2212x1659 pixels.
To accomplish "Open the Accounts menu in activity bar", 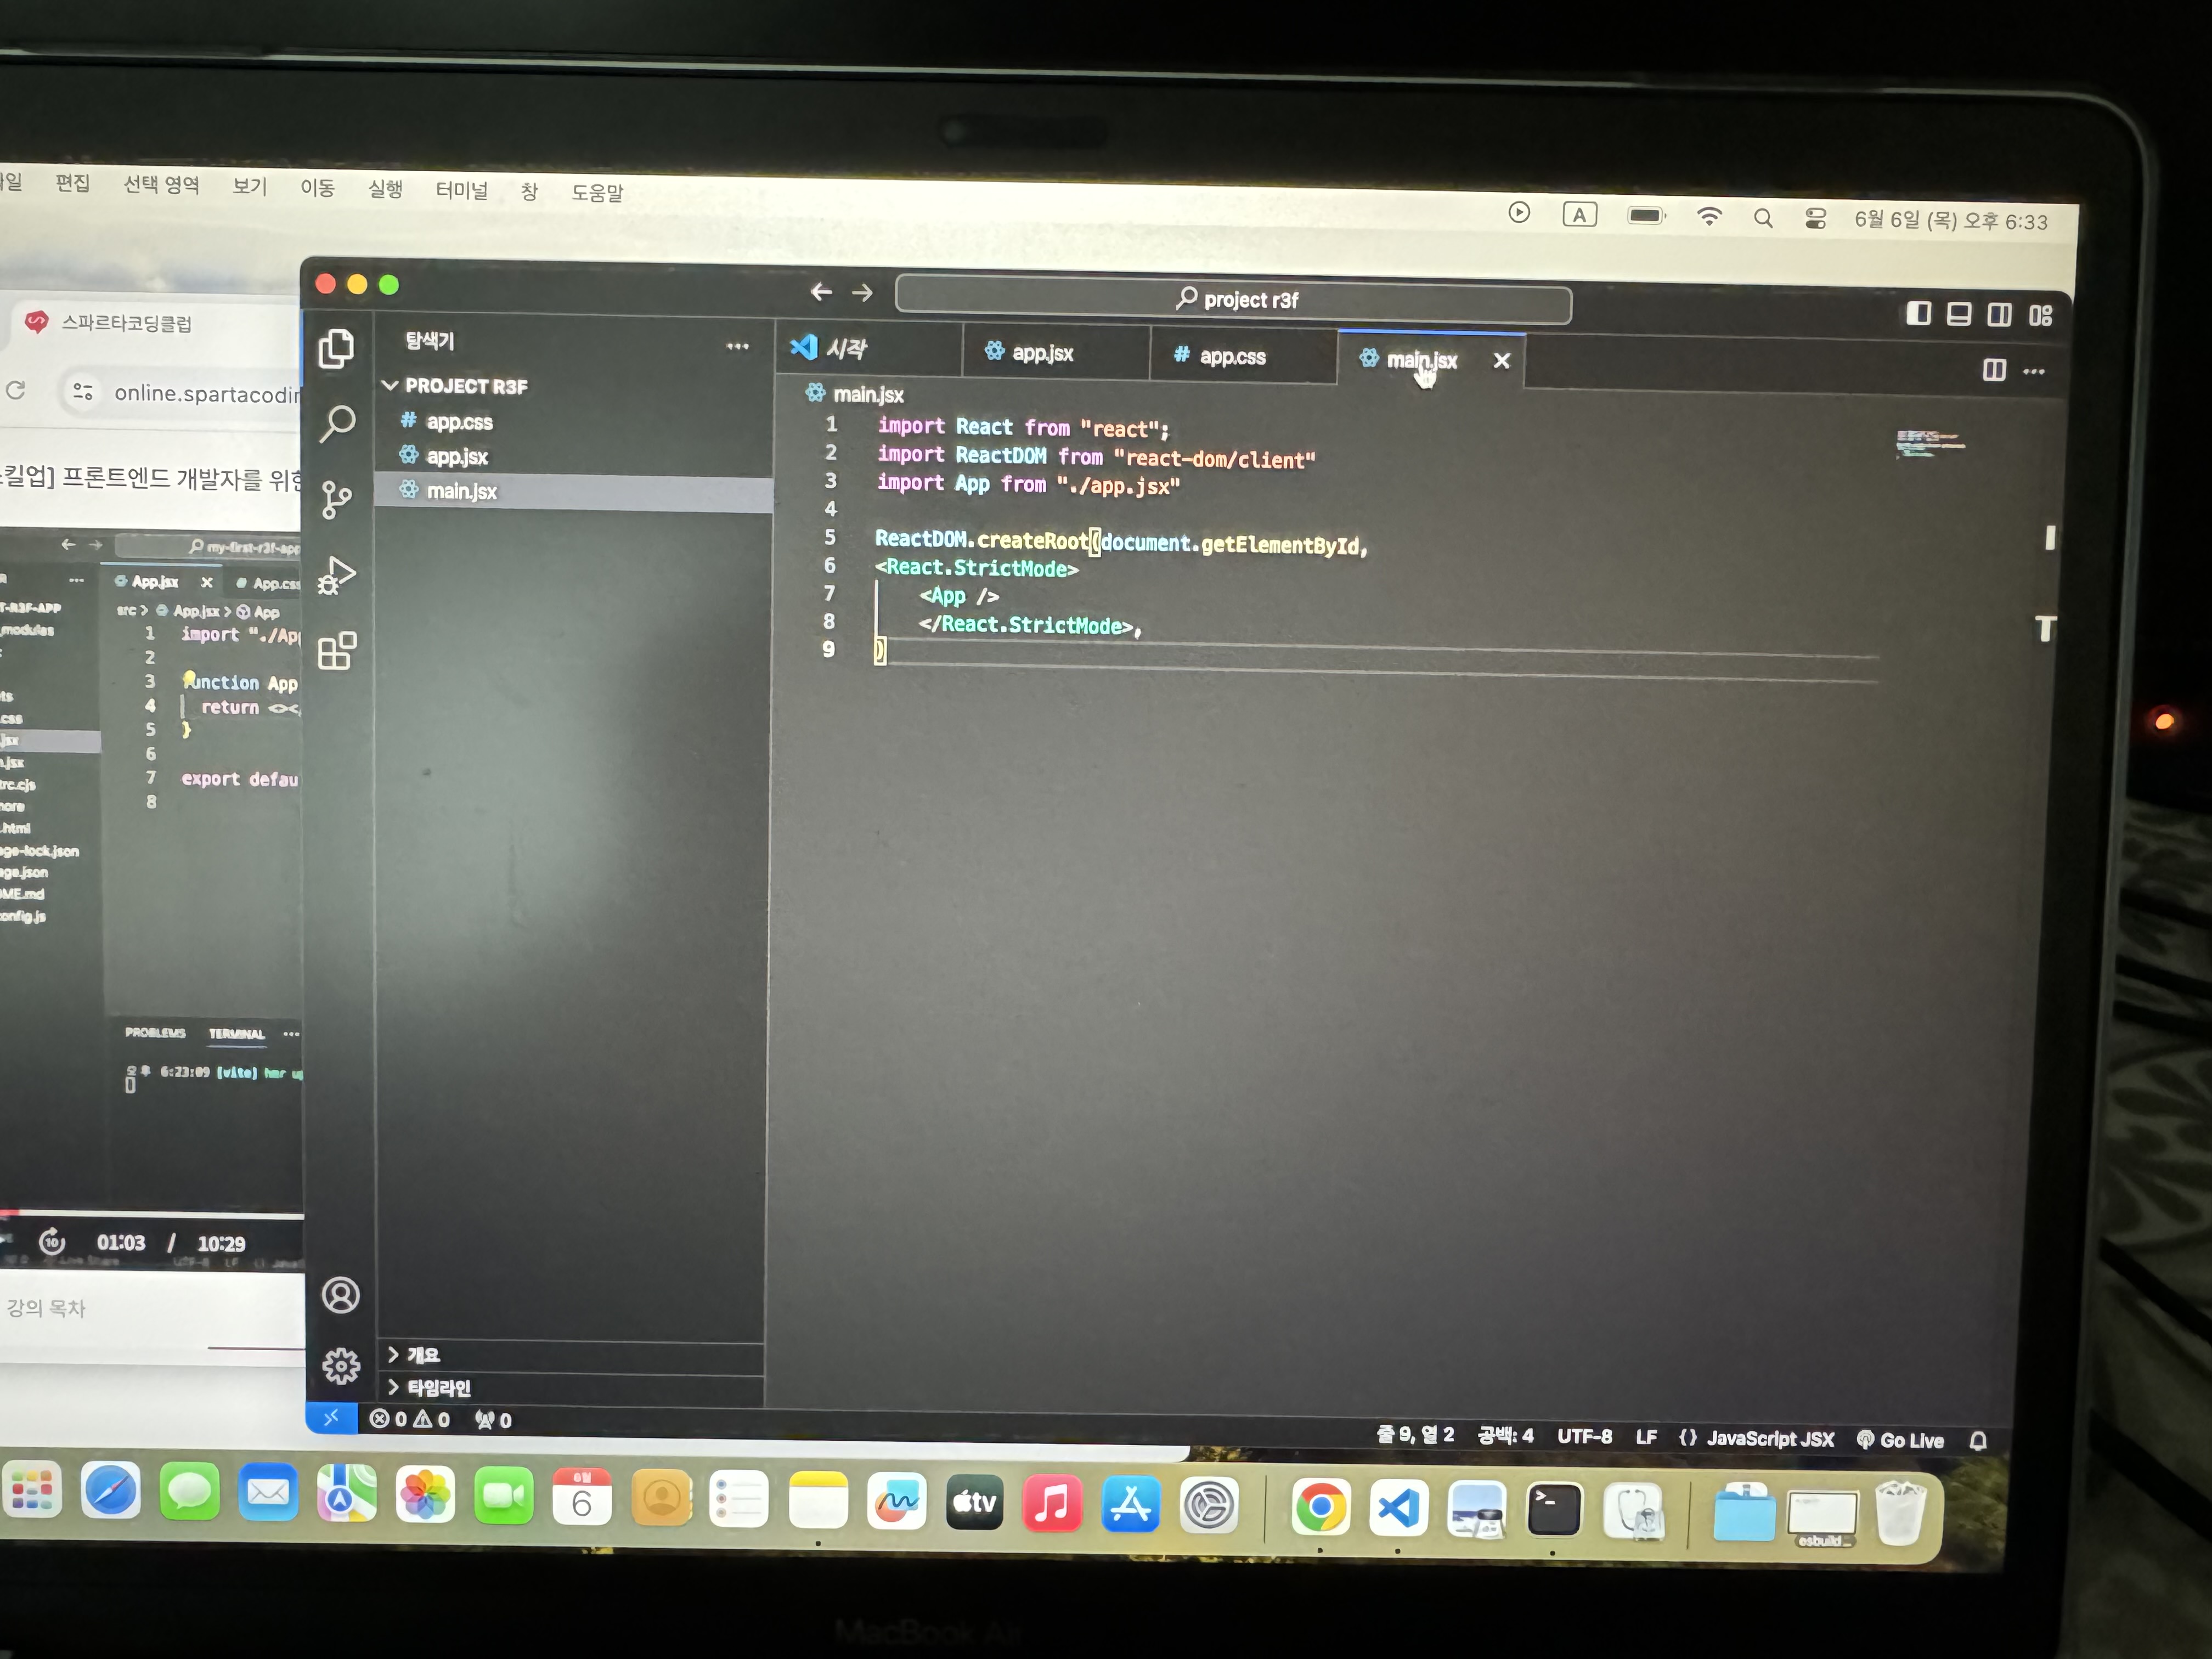I will [x=341, y=1295].
